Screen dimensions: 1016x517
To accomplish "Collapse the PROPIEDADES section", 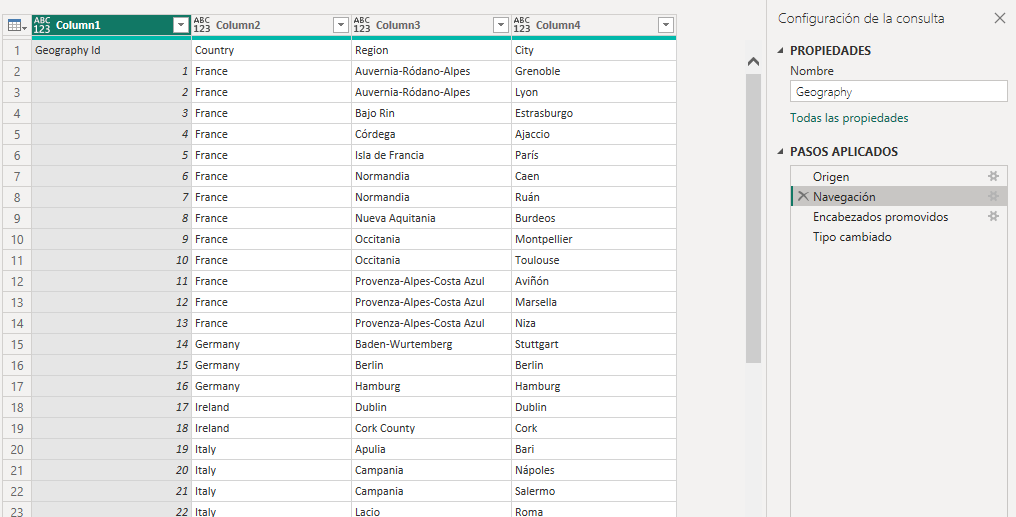I will click(781, 51).
